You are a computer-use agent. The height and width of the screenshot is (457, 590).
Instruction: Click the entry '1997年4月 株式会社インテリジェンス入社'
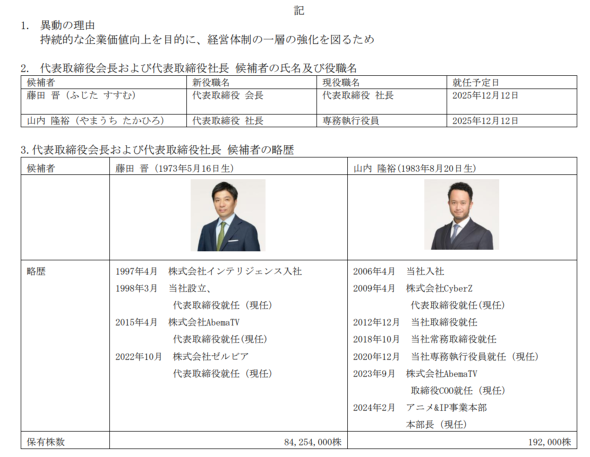coord(208,271)
